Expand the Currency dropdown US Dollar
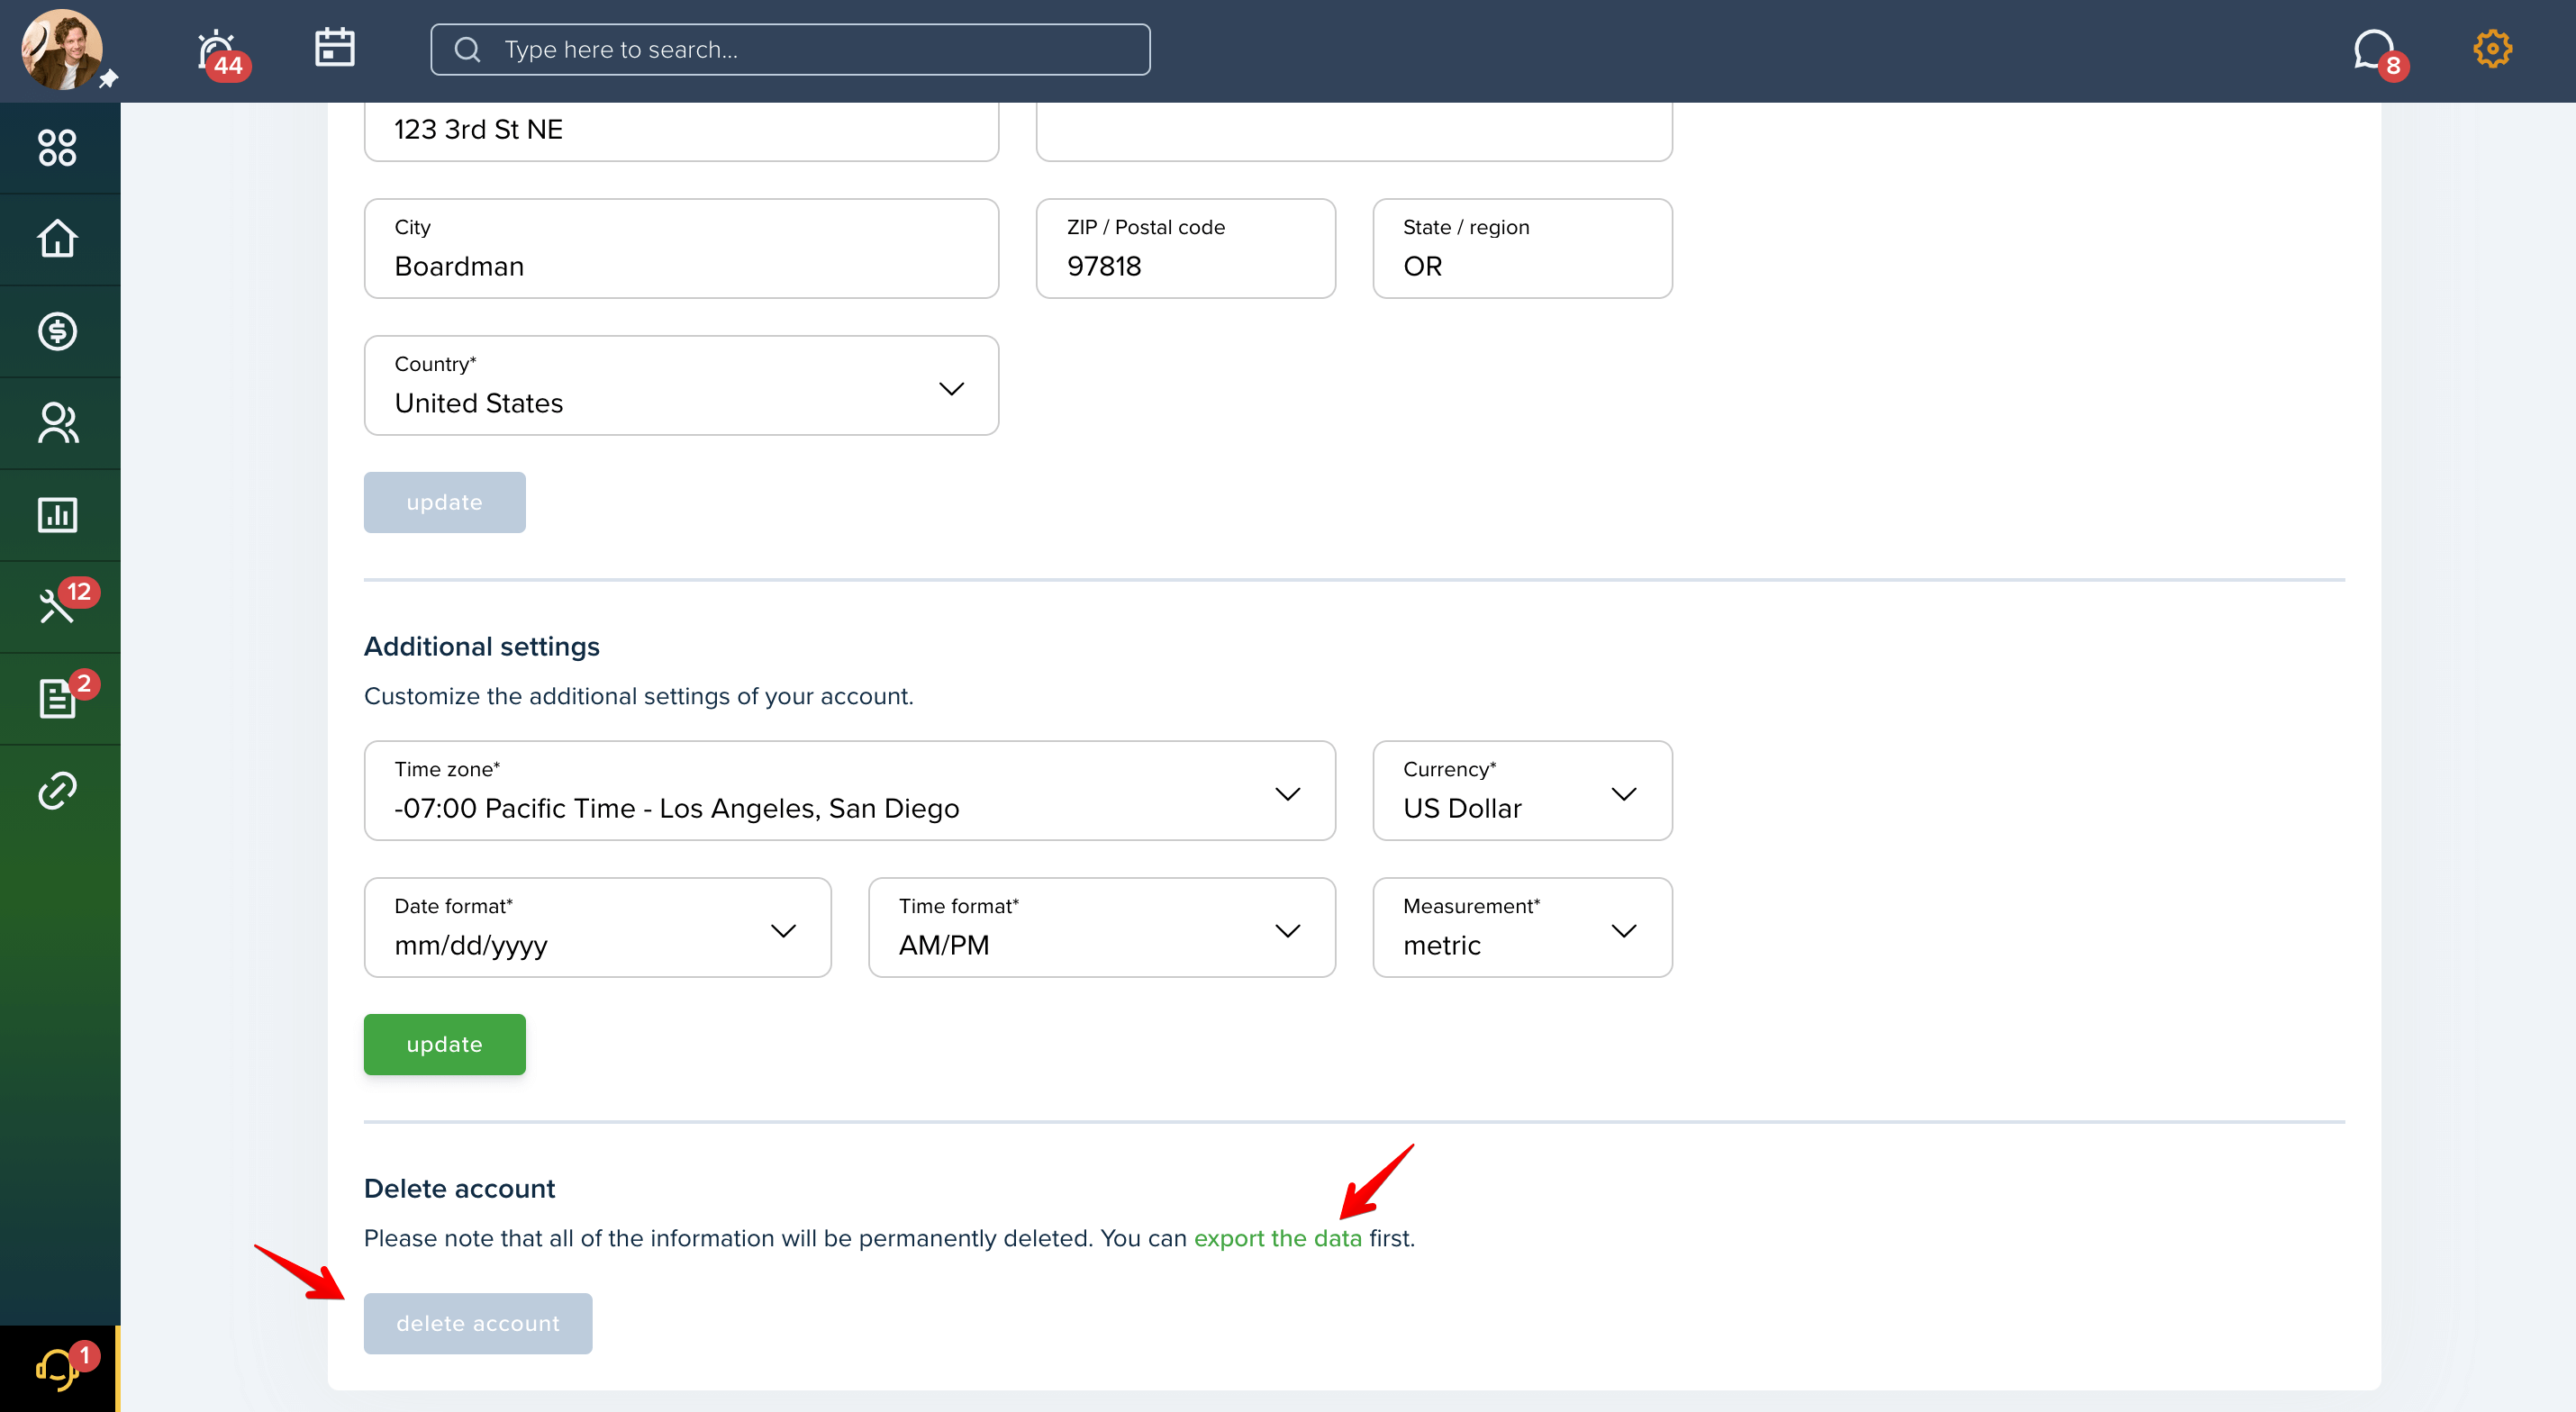Screen dimensions: 2576x1412 click(1522, 790)
